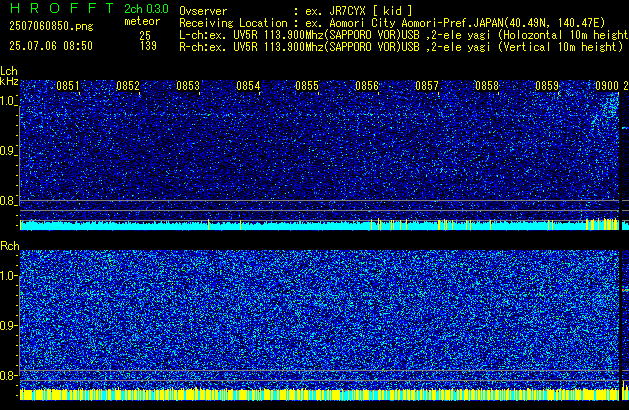
Task: Click the Ovserver line with JR7CYX
Action: point(296,11)
